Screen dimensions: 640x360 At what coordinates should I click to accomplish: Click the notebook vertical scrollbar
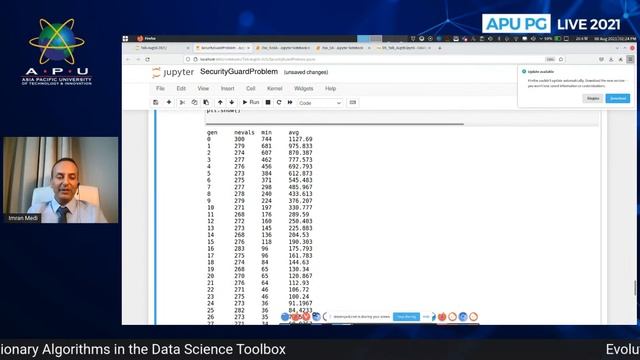point(635,288)
